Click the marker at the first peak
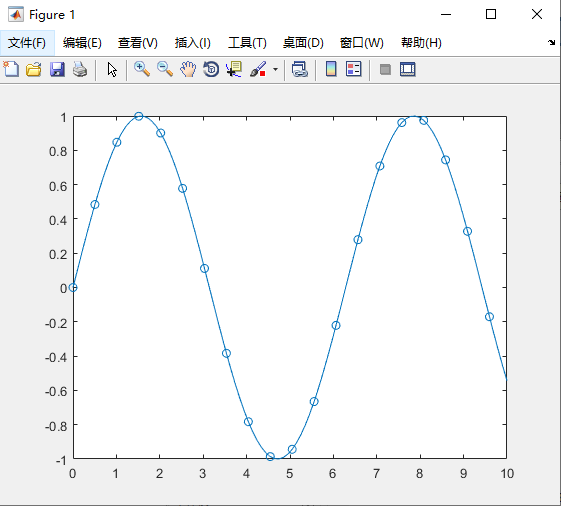561x506 pixels. click(139, 116)
